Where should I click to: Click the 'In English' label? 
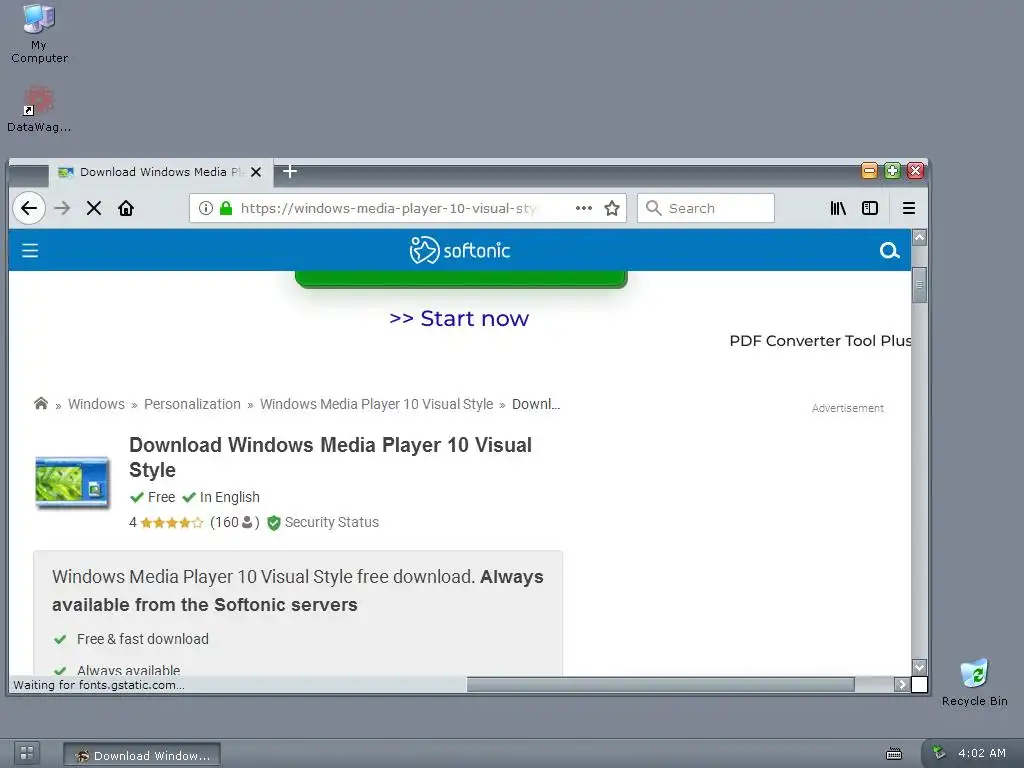(229, 498)
